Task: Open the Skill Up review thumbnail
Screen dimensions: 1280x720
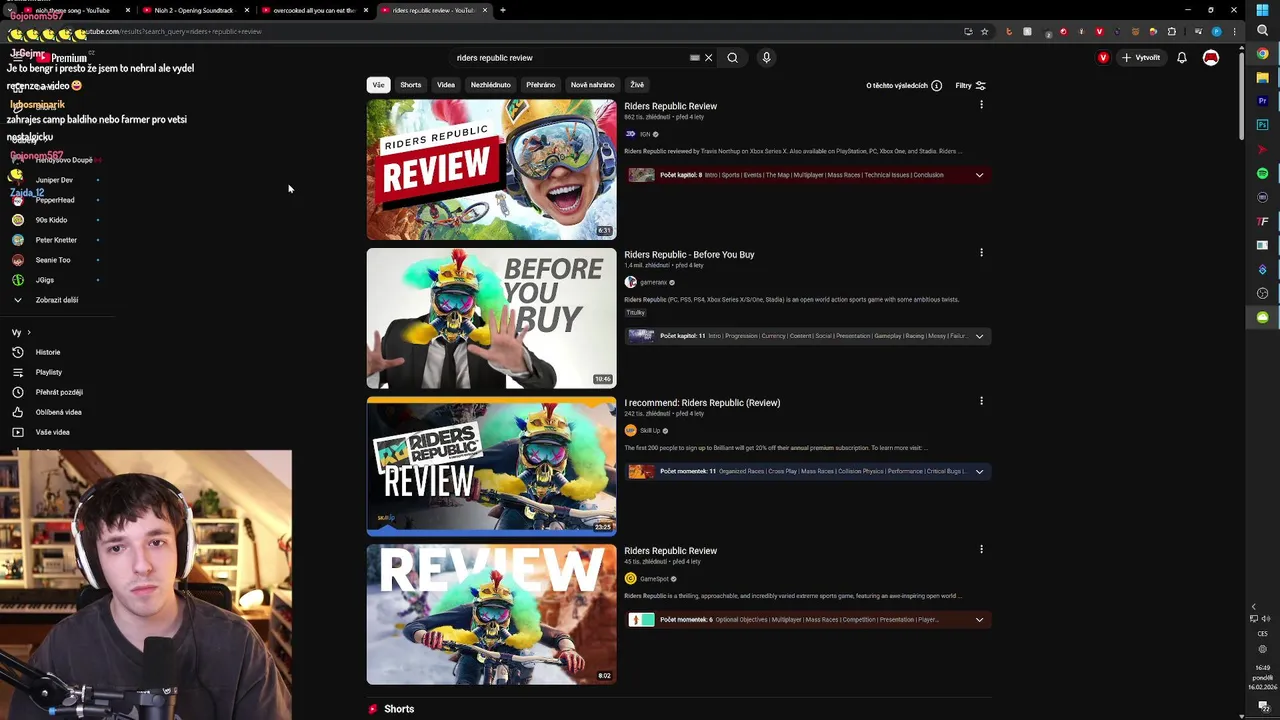Action: (x=491, y=466)
